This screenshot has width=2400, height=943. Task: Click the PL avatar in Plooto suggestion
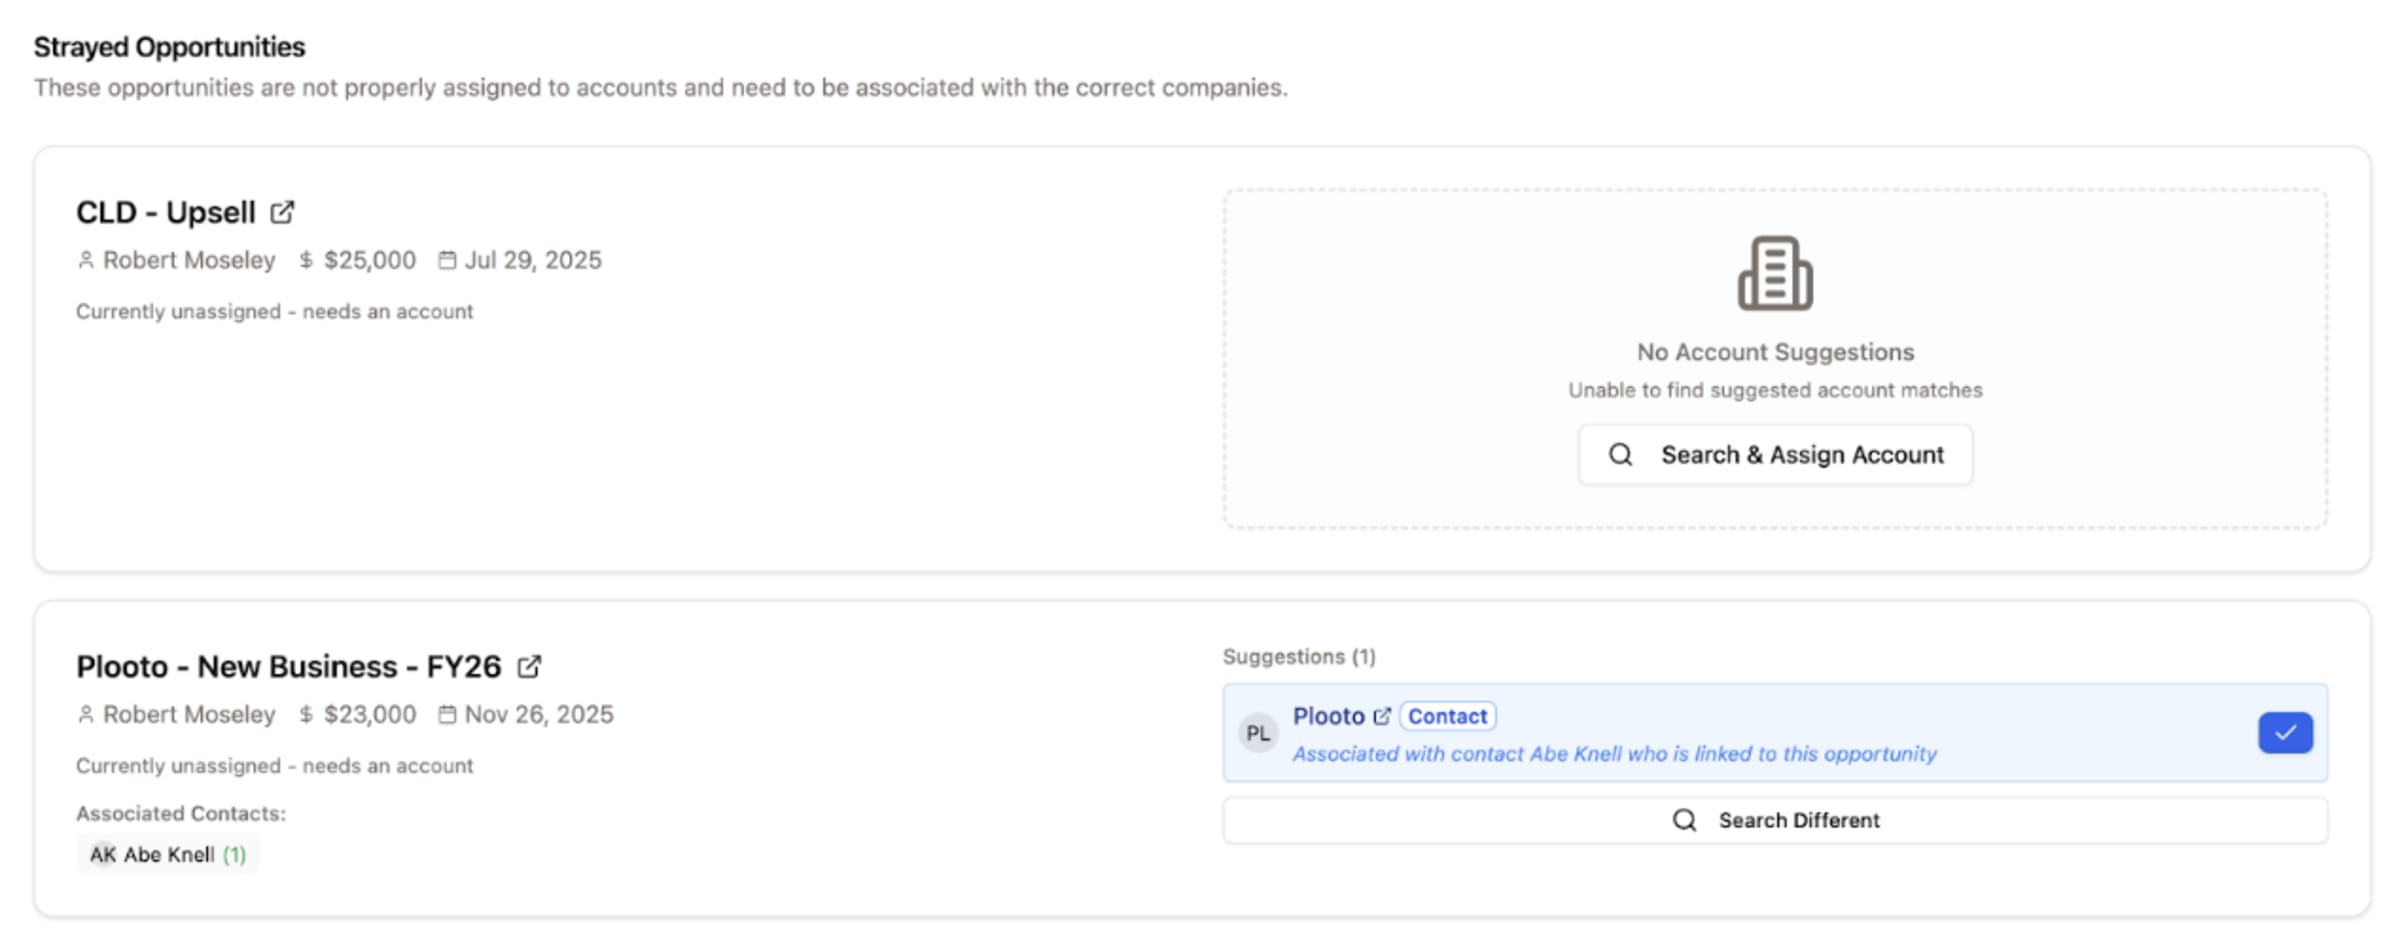pos(1258,733)
